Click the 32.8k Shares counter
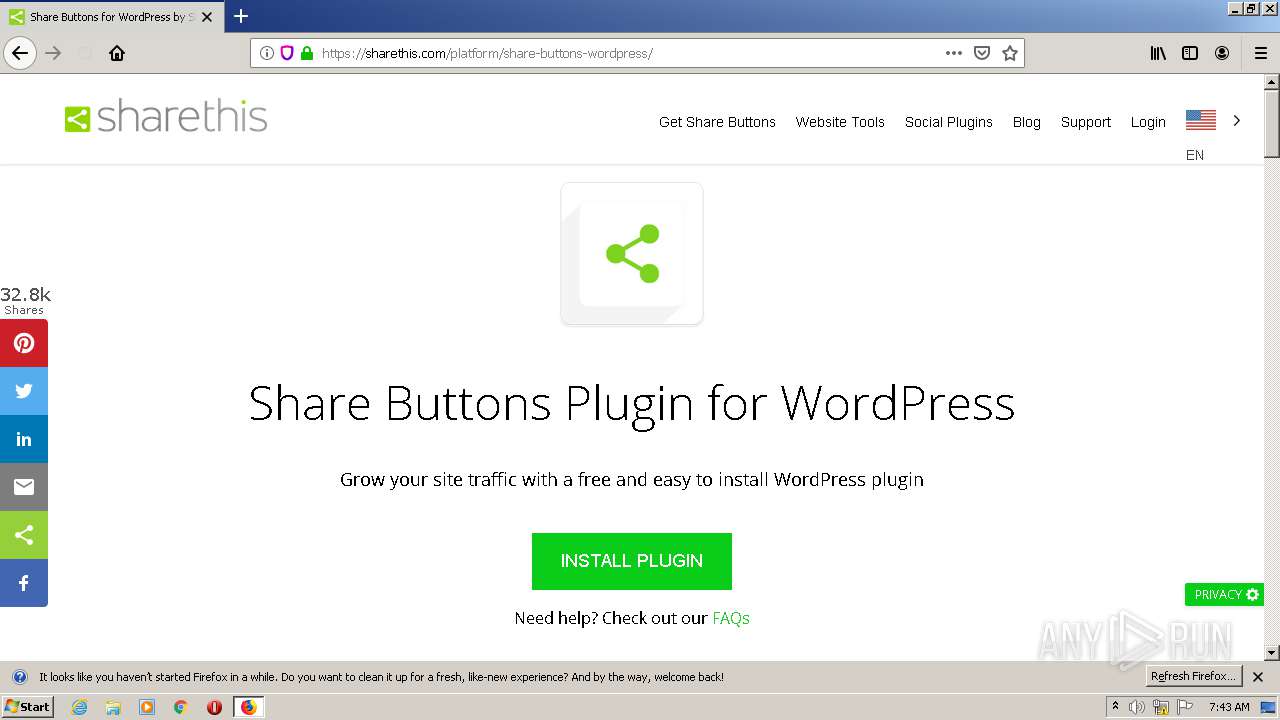Screen dimensions: 1280x720 pos(25,300)
